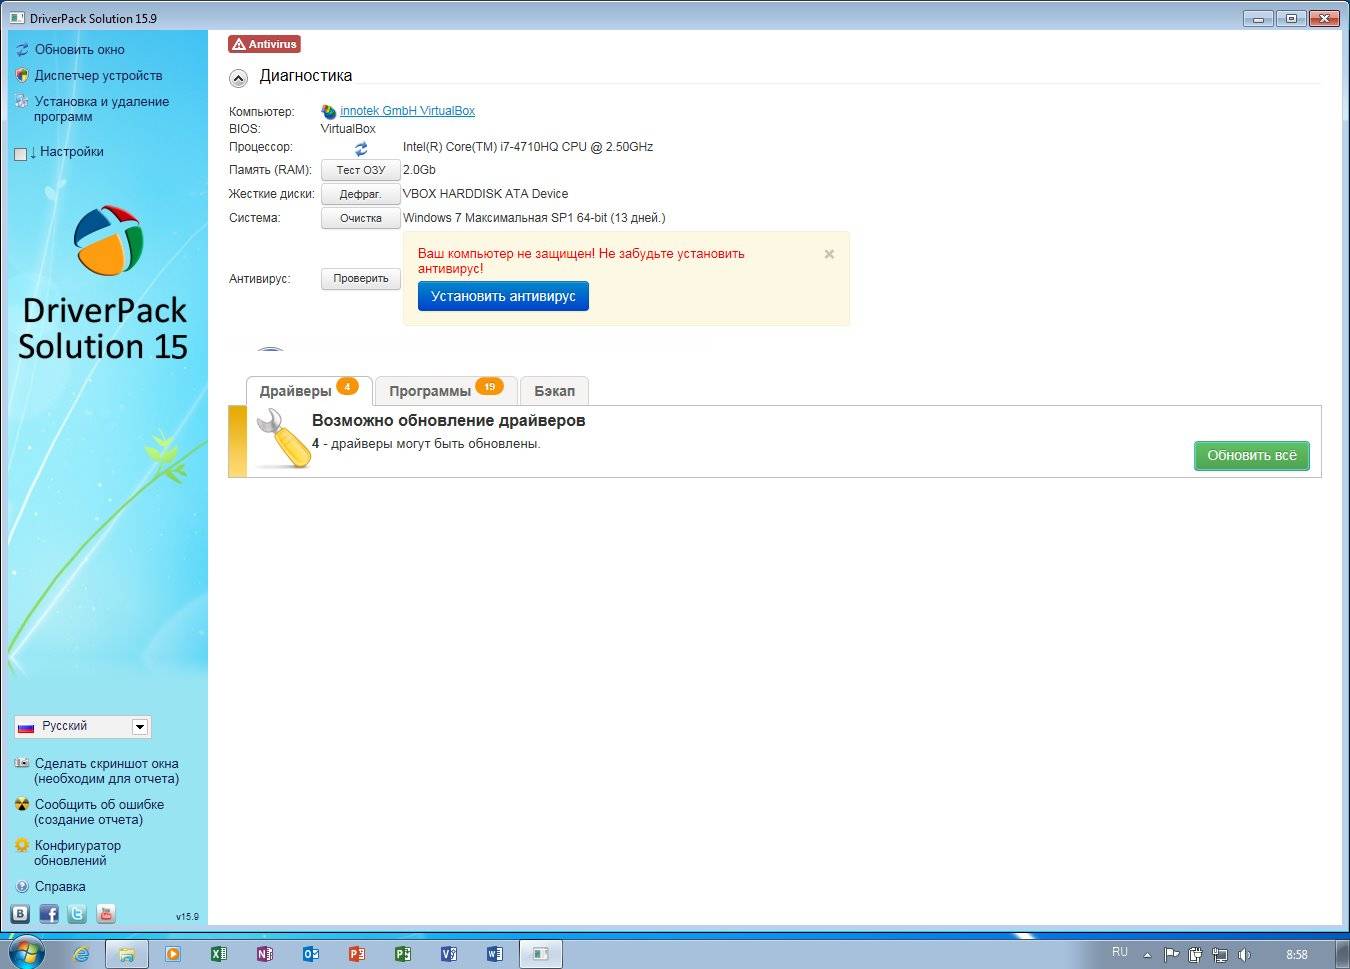Click the RU language indicator
Screen dimensions: 1350x969
click(1120, 953)
